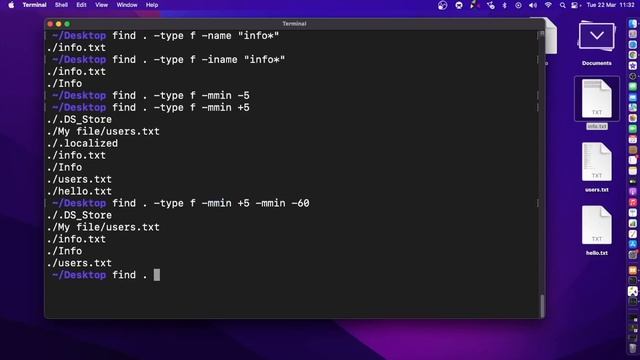Click the command ending in "-mmin -5"
Viewport: 640px width, 360px height.
tap(181, 96)
